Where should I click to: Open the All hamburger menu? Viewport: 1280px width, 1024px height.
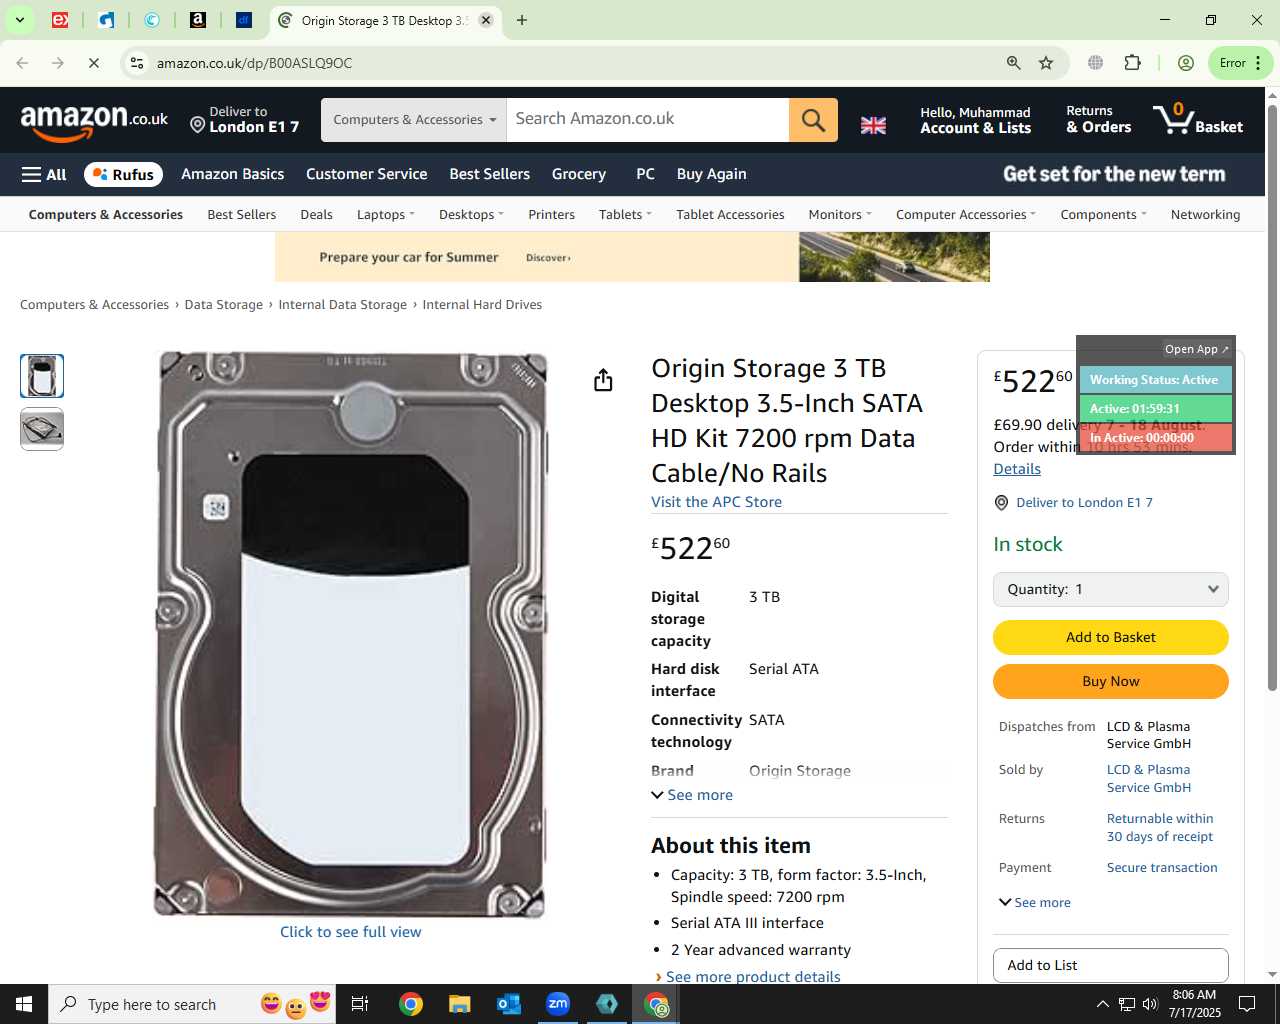44,174
